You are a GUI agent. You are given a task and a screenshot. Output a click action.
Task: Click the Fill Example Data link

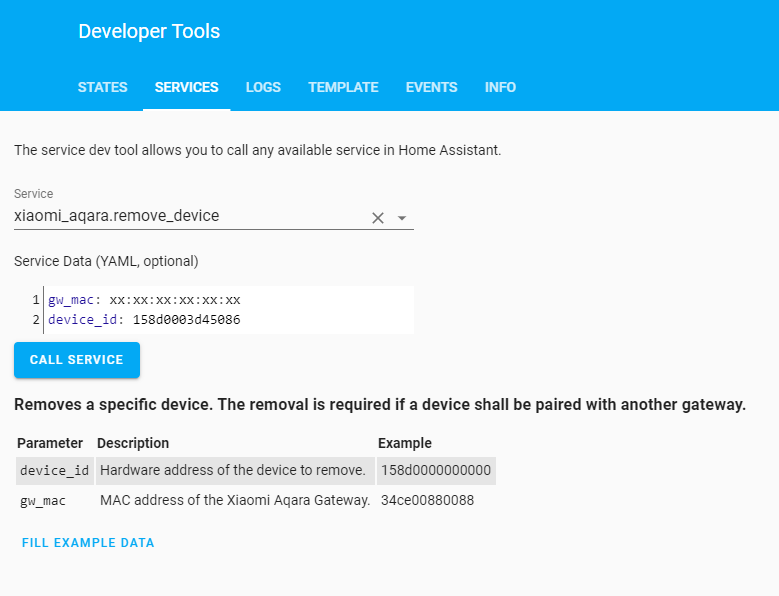88,543
